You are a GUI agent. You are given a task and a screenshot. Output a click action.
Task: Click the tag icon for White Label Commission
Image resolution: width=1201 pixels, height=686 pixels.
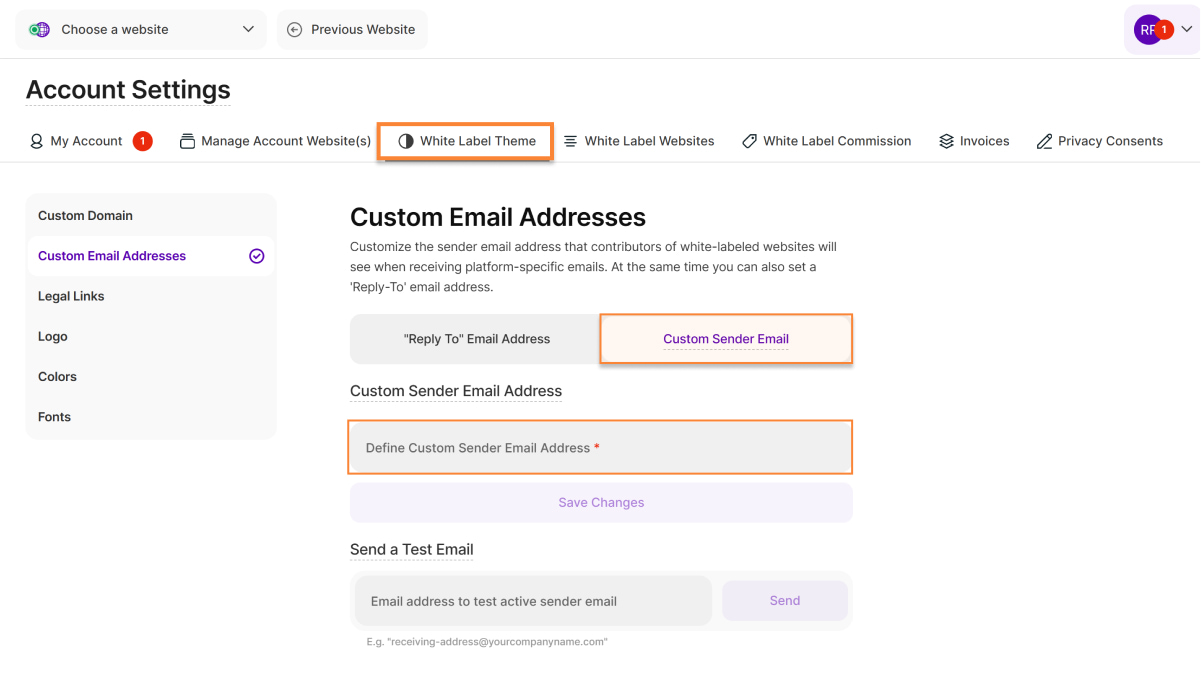coord(749,141)
